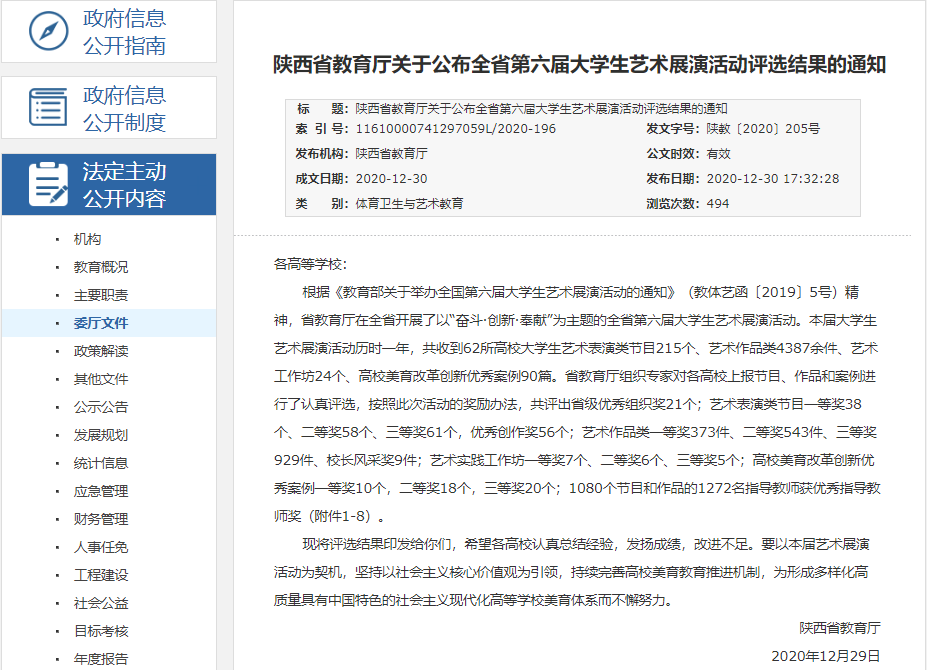Go to 教育概况 sidebar item
The height and width of the screenshot is (670, 927).
pos(101,267)
